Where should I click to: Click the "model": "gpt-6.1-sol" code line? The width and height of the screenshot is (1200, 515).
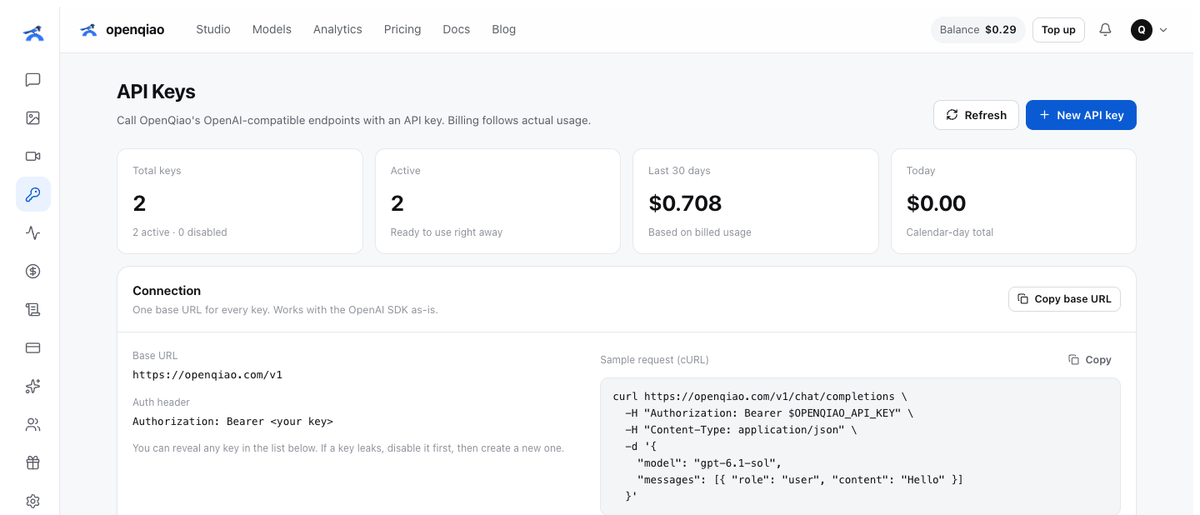point(709,463)
